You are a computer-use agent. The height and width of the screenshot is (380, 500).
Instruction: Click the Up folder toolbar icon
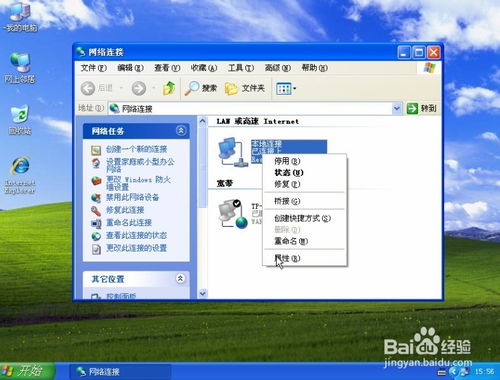click(169, 88)
